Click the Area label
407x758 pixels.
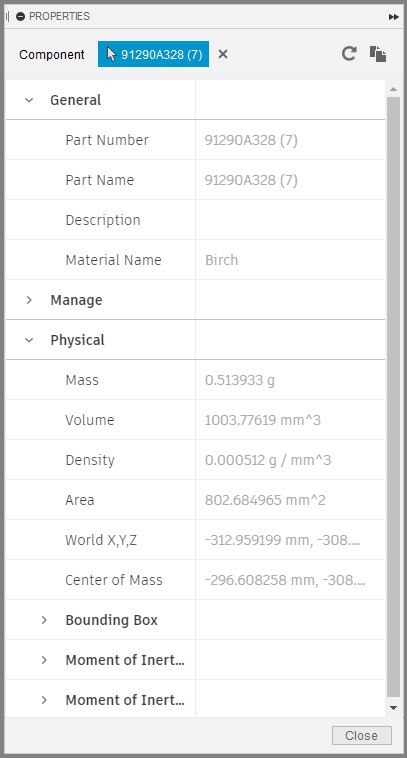point(80,500)
